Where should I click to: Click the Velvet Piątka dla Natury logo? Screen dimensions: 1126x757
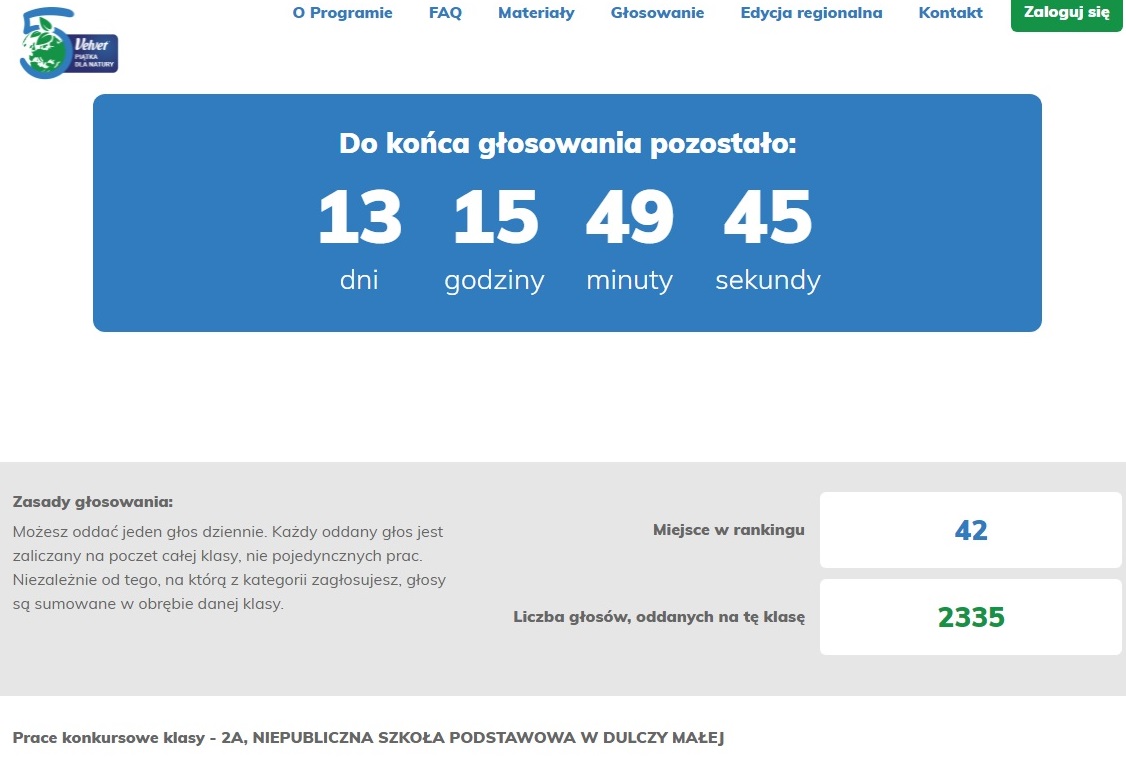pyautogui.click(x=68, y=46)
